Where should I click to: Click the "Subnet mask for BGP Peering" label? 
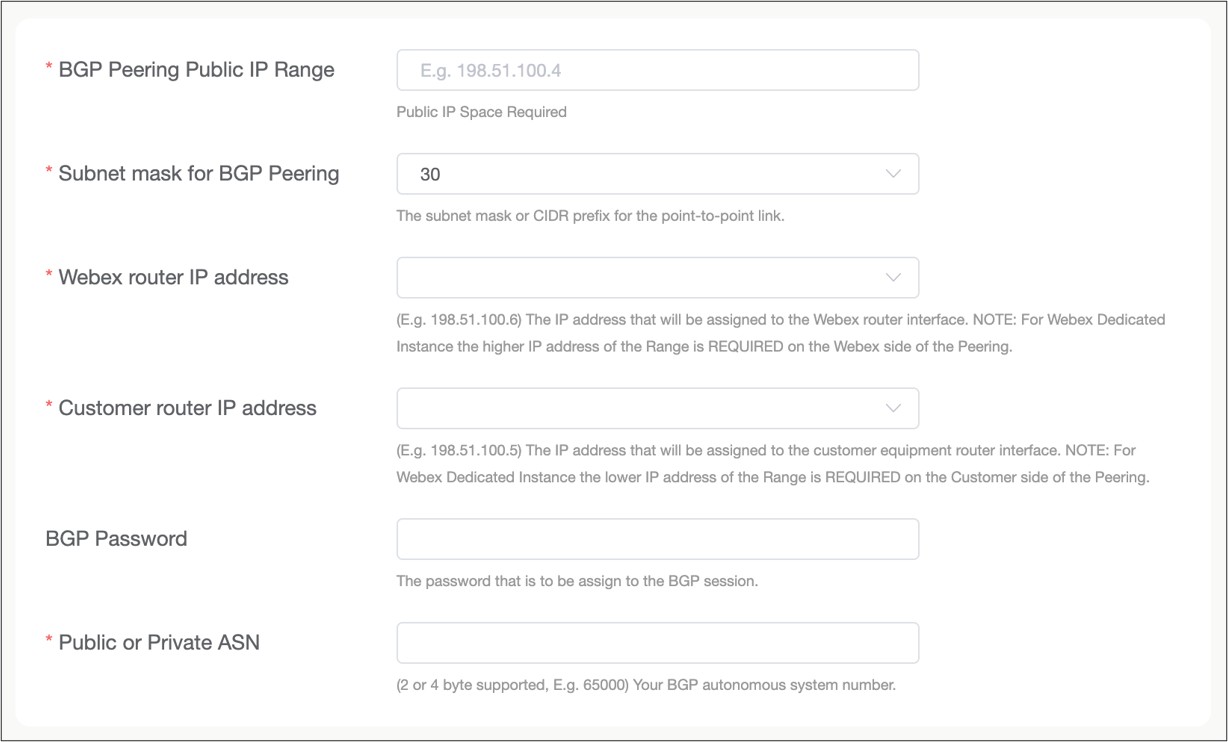(x=198, y=174)
